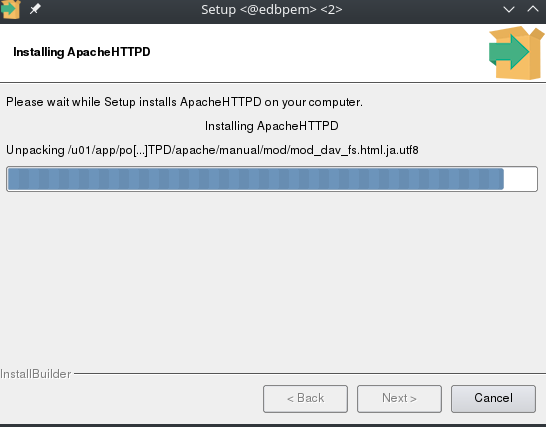Click the unfilled end of progress bar
Screen dimensions: 546x427
coord(520,179)
